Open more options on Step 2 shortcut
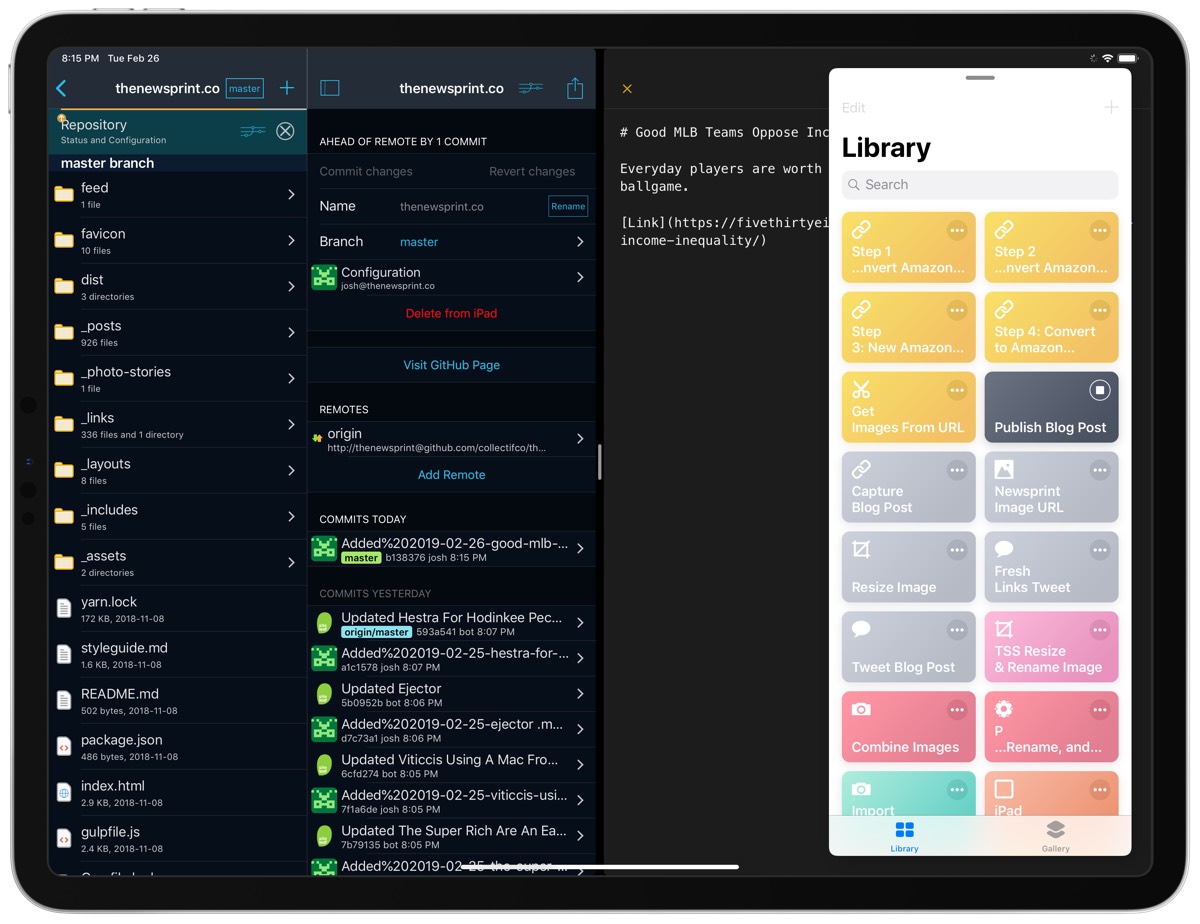The image size is (1200, 924). [1100, 231]
